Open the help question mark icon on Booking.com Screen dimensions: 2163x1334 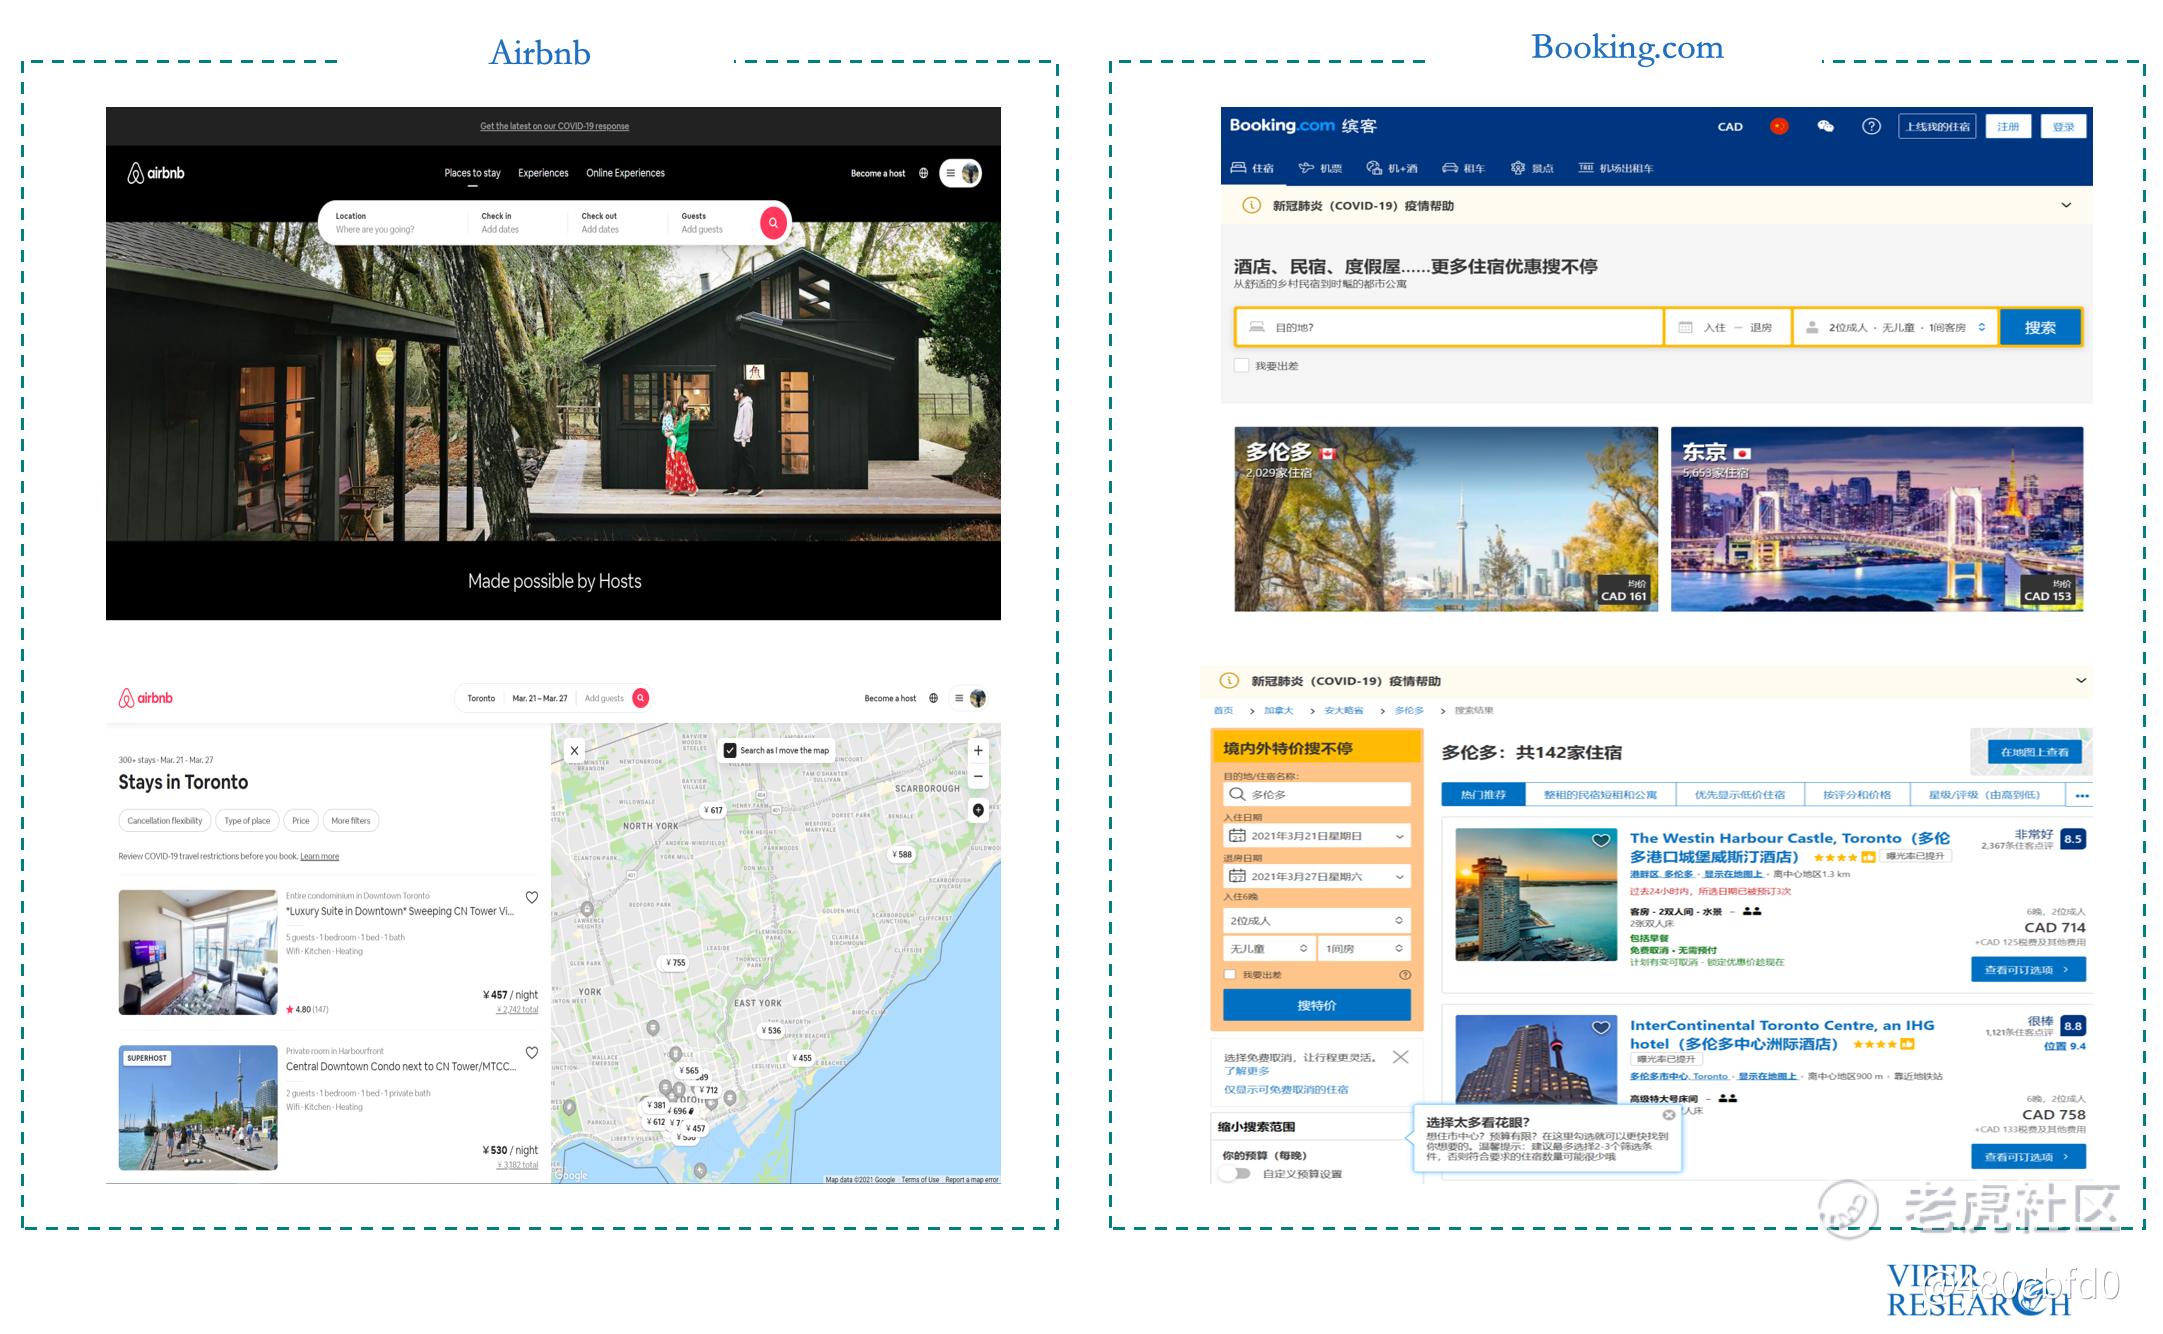pyautogui.click(x=1871, y=126)
